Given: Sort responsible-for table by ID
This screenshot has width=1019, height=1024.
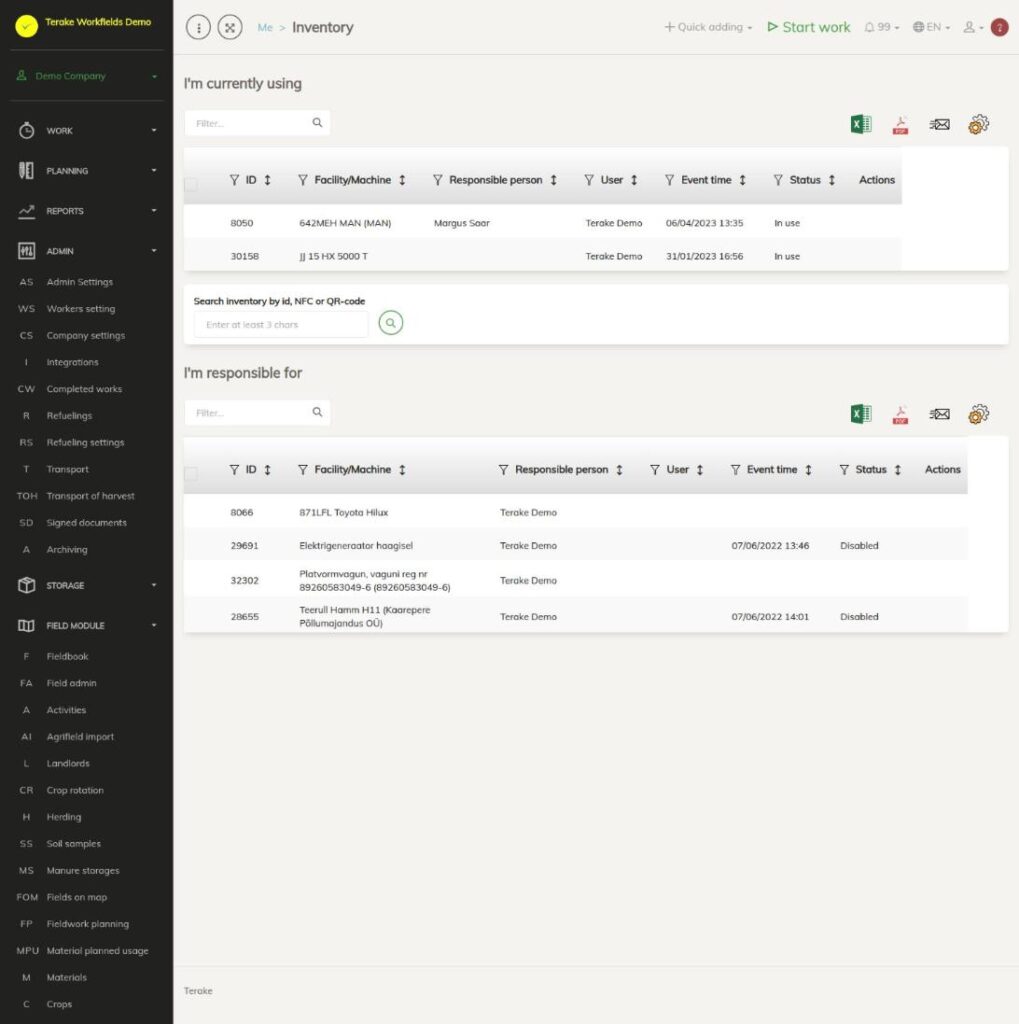Looking at the screenshot, I should tap(267, 470).
